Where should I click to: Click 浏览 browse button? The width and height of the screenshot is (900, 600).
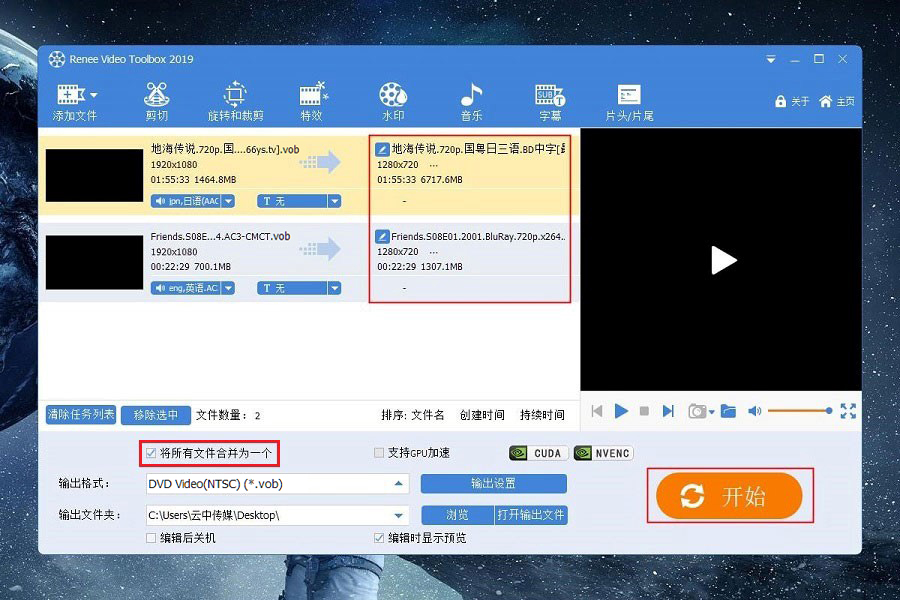click(x=457, y=515)
